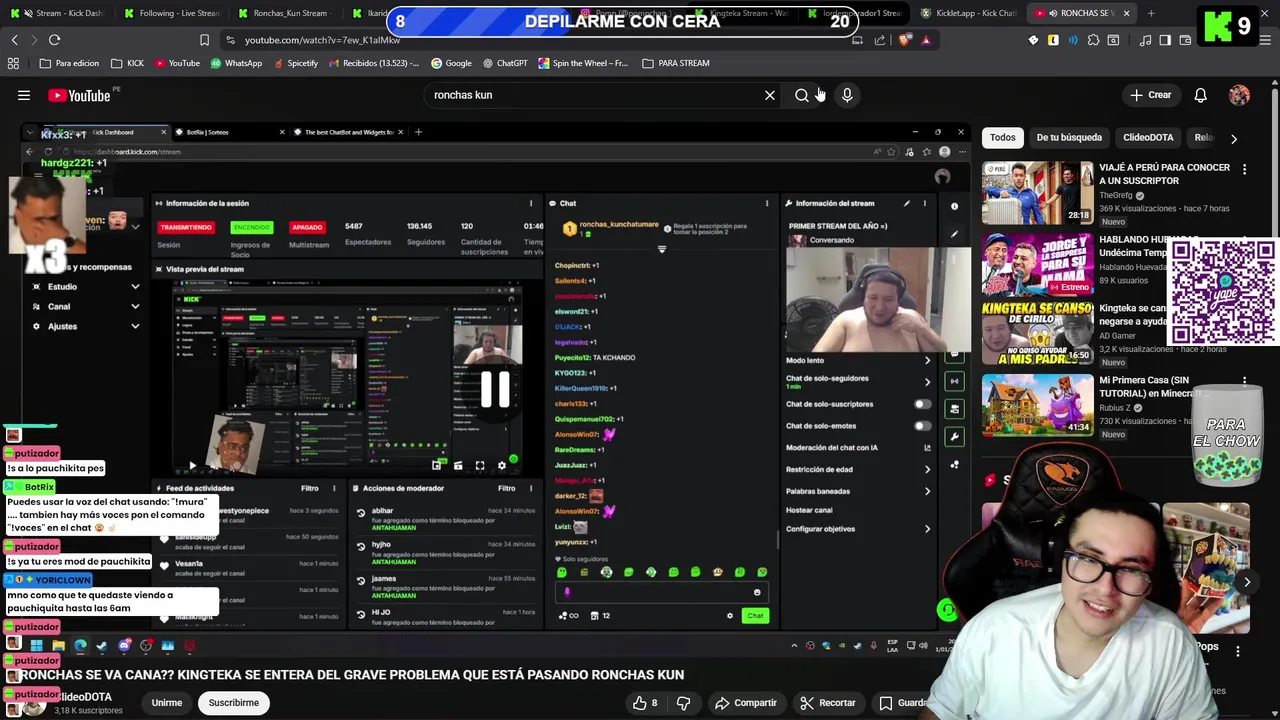Open Palabras baneadas options
Screen dimensions: 1280x720
click(x=927, y=491)
